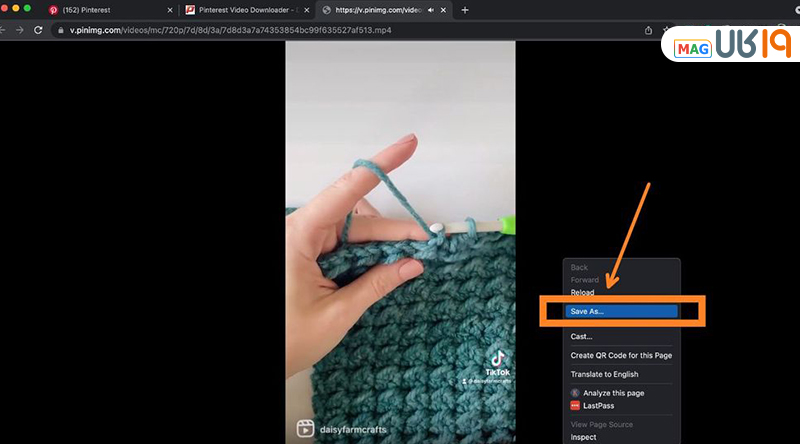Click the red LastPass icon in menu
Viewport: 800px width, 444px height.
tap(575, 406)
